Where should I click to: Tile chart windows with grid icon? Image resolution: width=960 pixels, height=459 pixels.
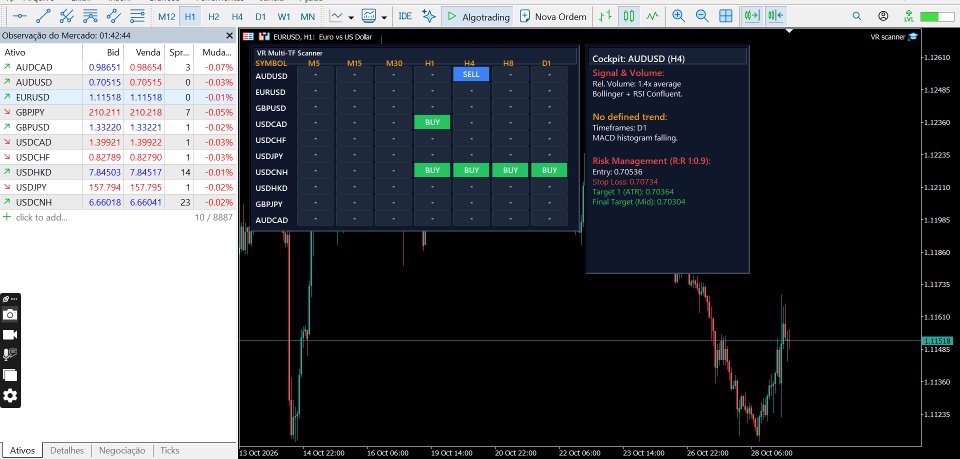click(726, 17)
